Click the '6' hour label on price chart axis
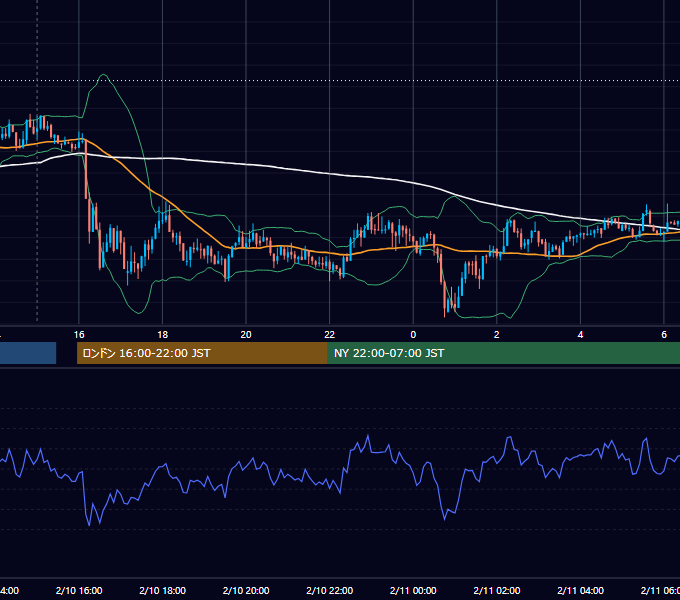 (664, 334)
